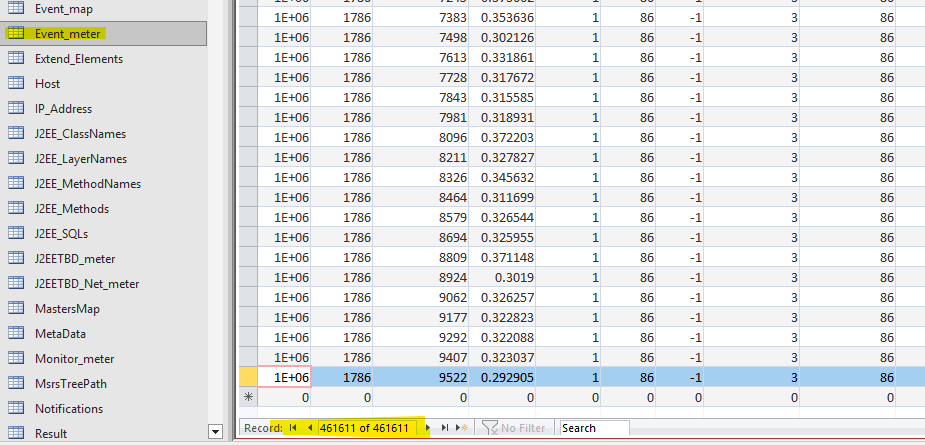Click the cell with value 8326
Screen dimensions: 925x445
(x=421, y=177)
